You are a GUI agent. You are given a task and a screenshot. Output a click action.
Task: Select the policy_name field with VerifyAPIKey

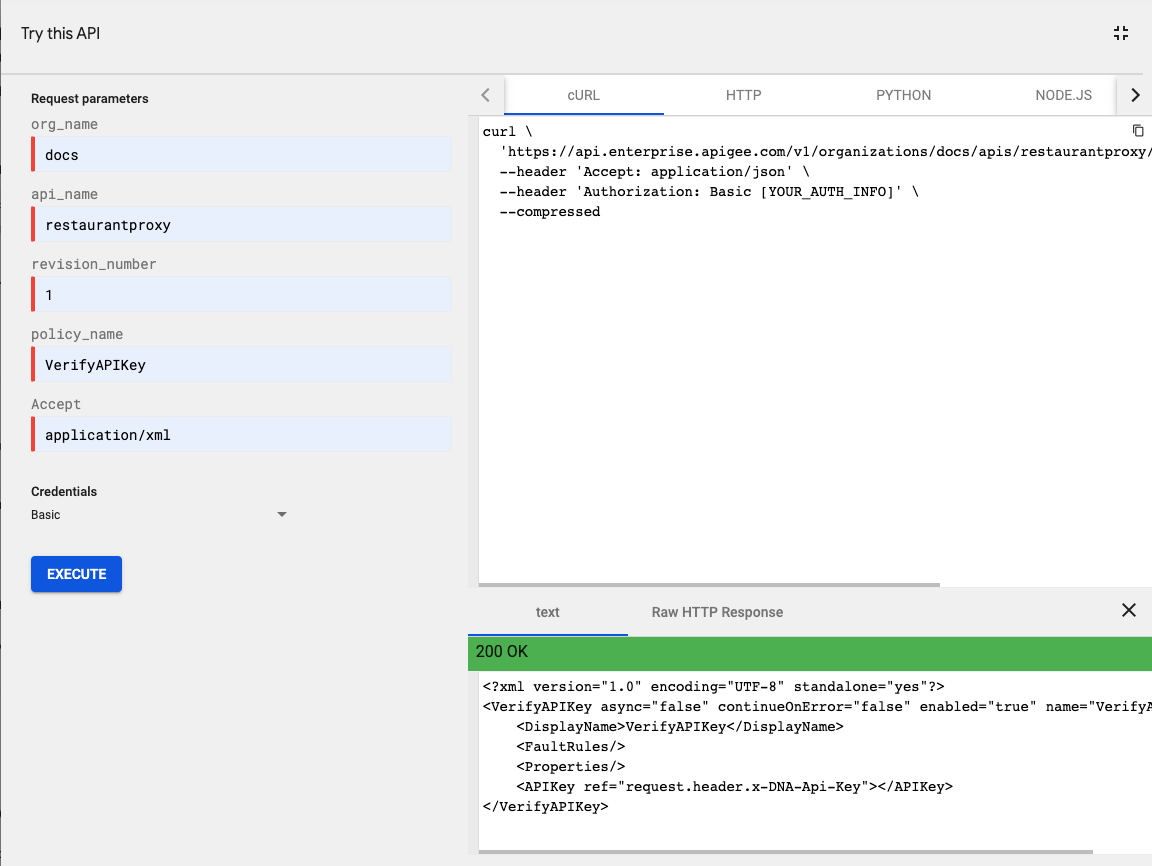pyautogui.click(x=242, y=365)
